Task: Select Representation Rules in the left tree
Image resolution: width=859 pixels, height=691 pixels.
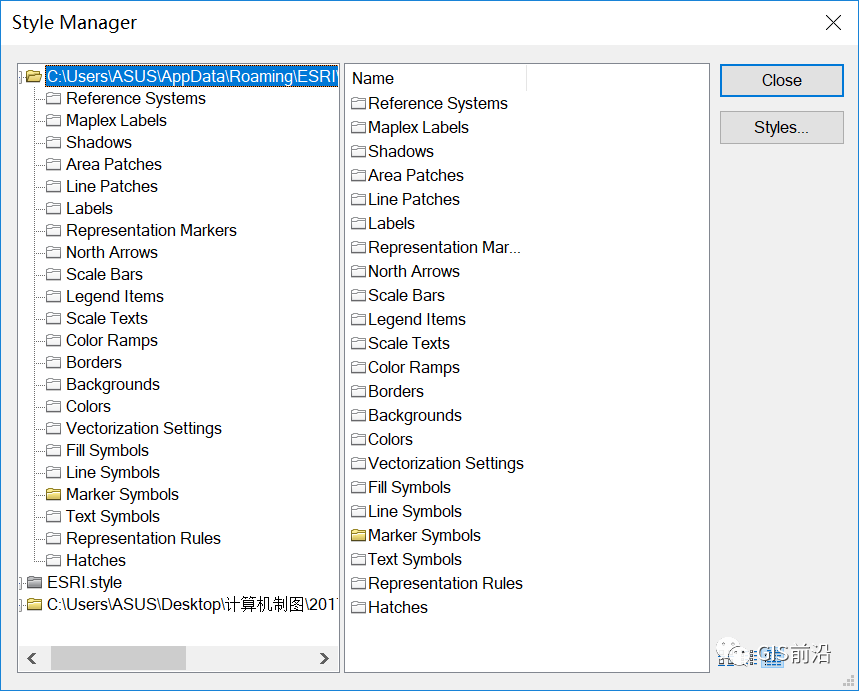Action: click(x=143, y=538)
